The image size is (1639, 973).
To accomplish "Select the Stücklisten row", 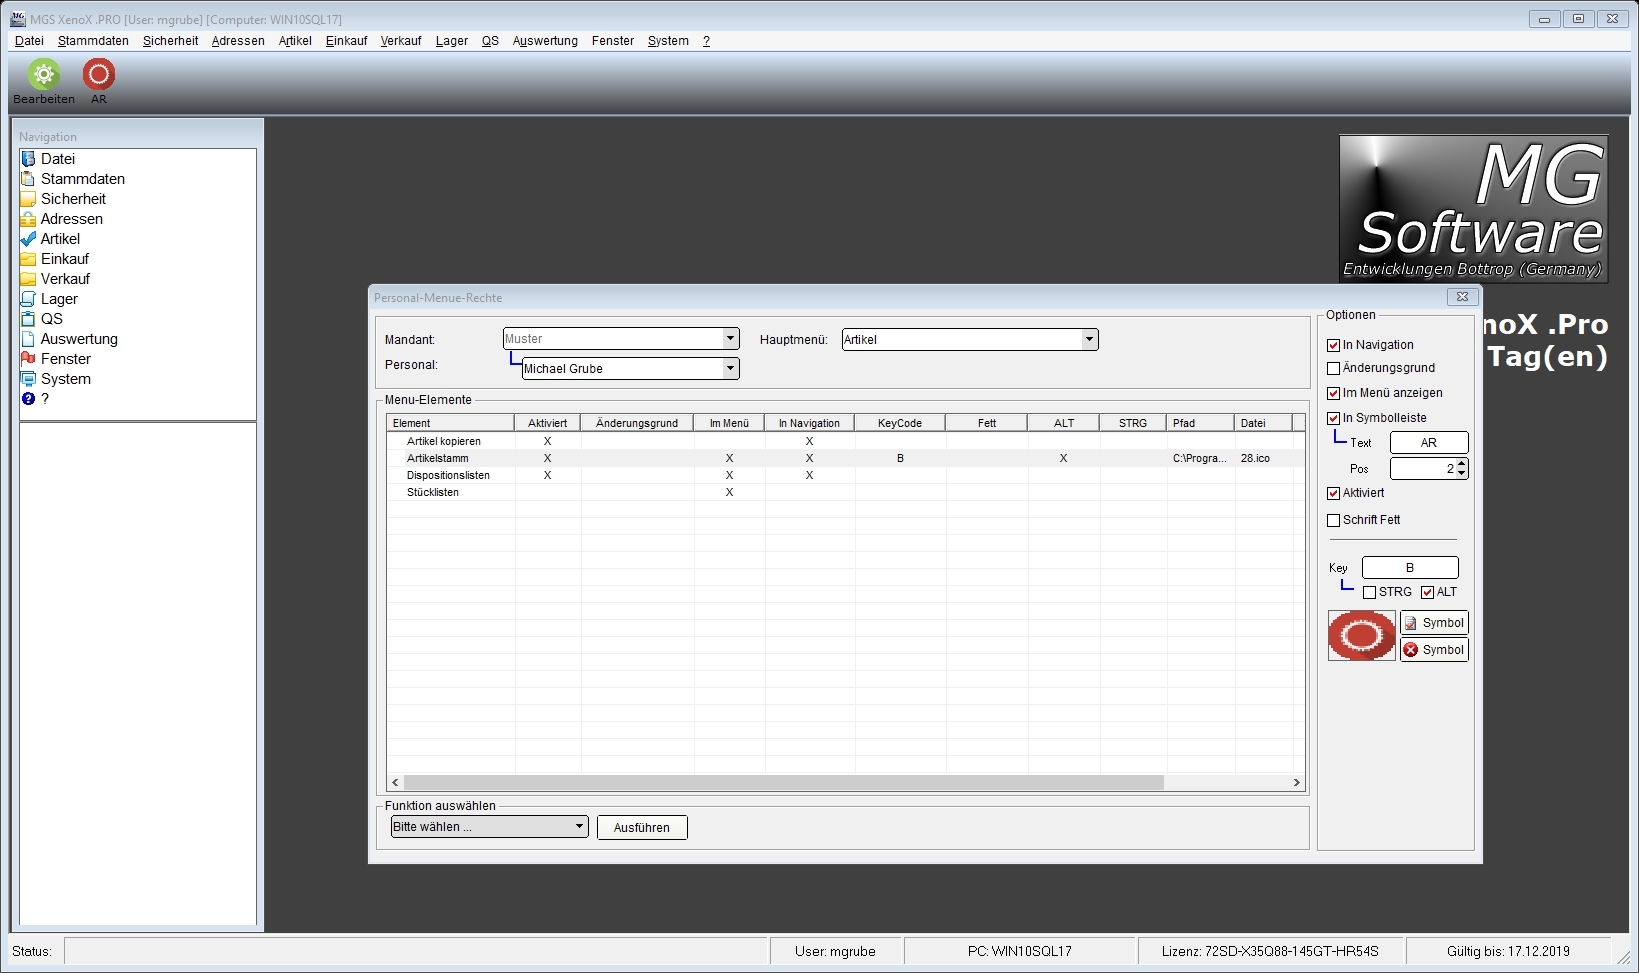I will (x=846, y=492).
